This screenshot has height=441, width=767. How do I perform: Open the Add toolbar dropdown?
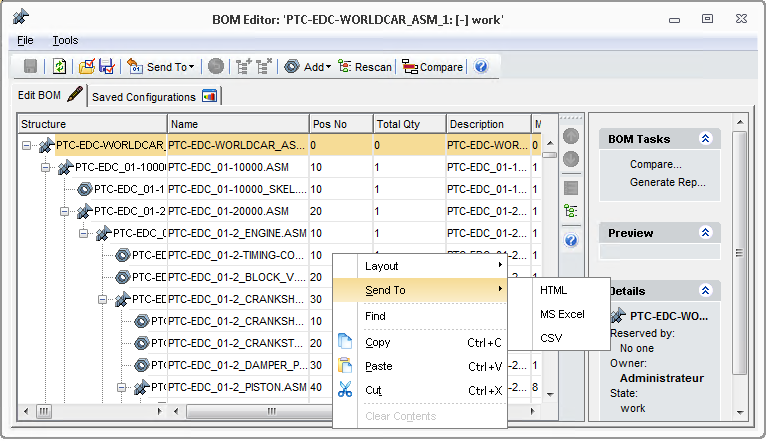point(308,66)
